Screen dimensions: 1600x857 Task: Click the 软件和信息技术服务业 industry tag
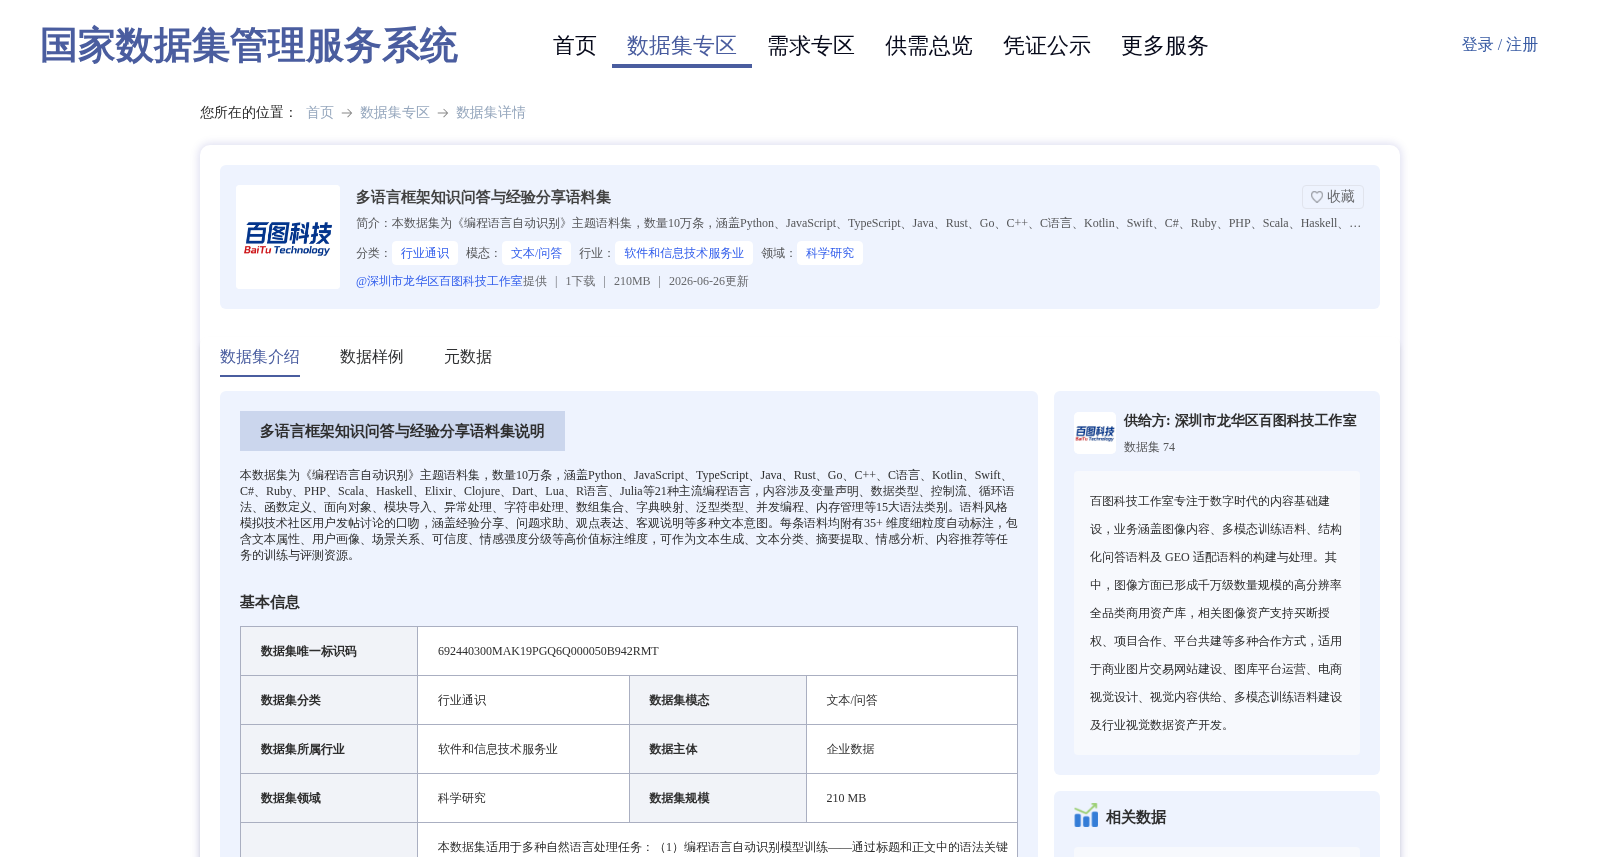click(685, 253)
